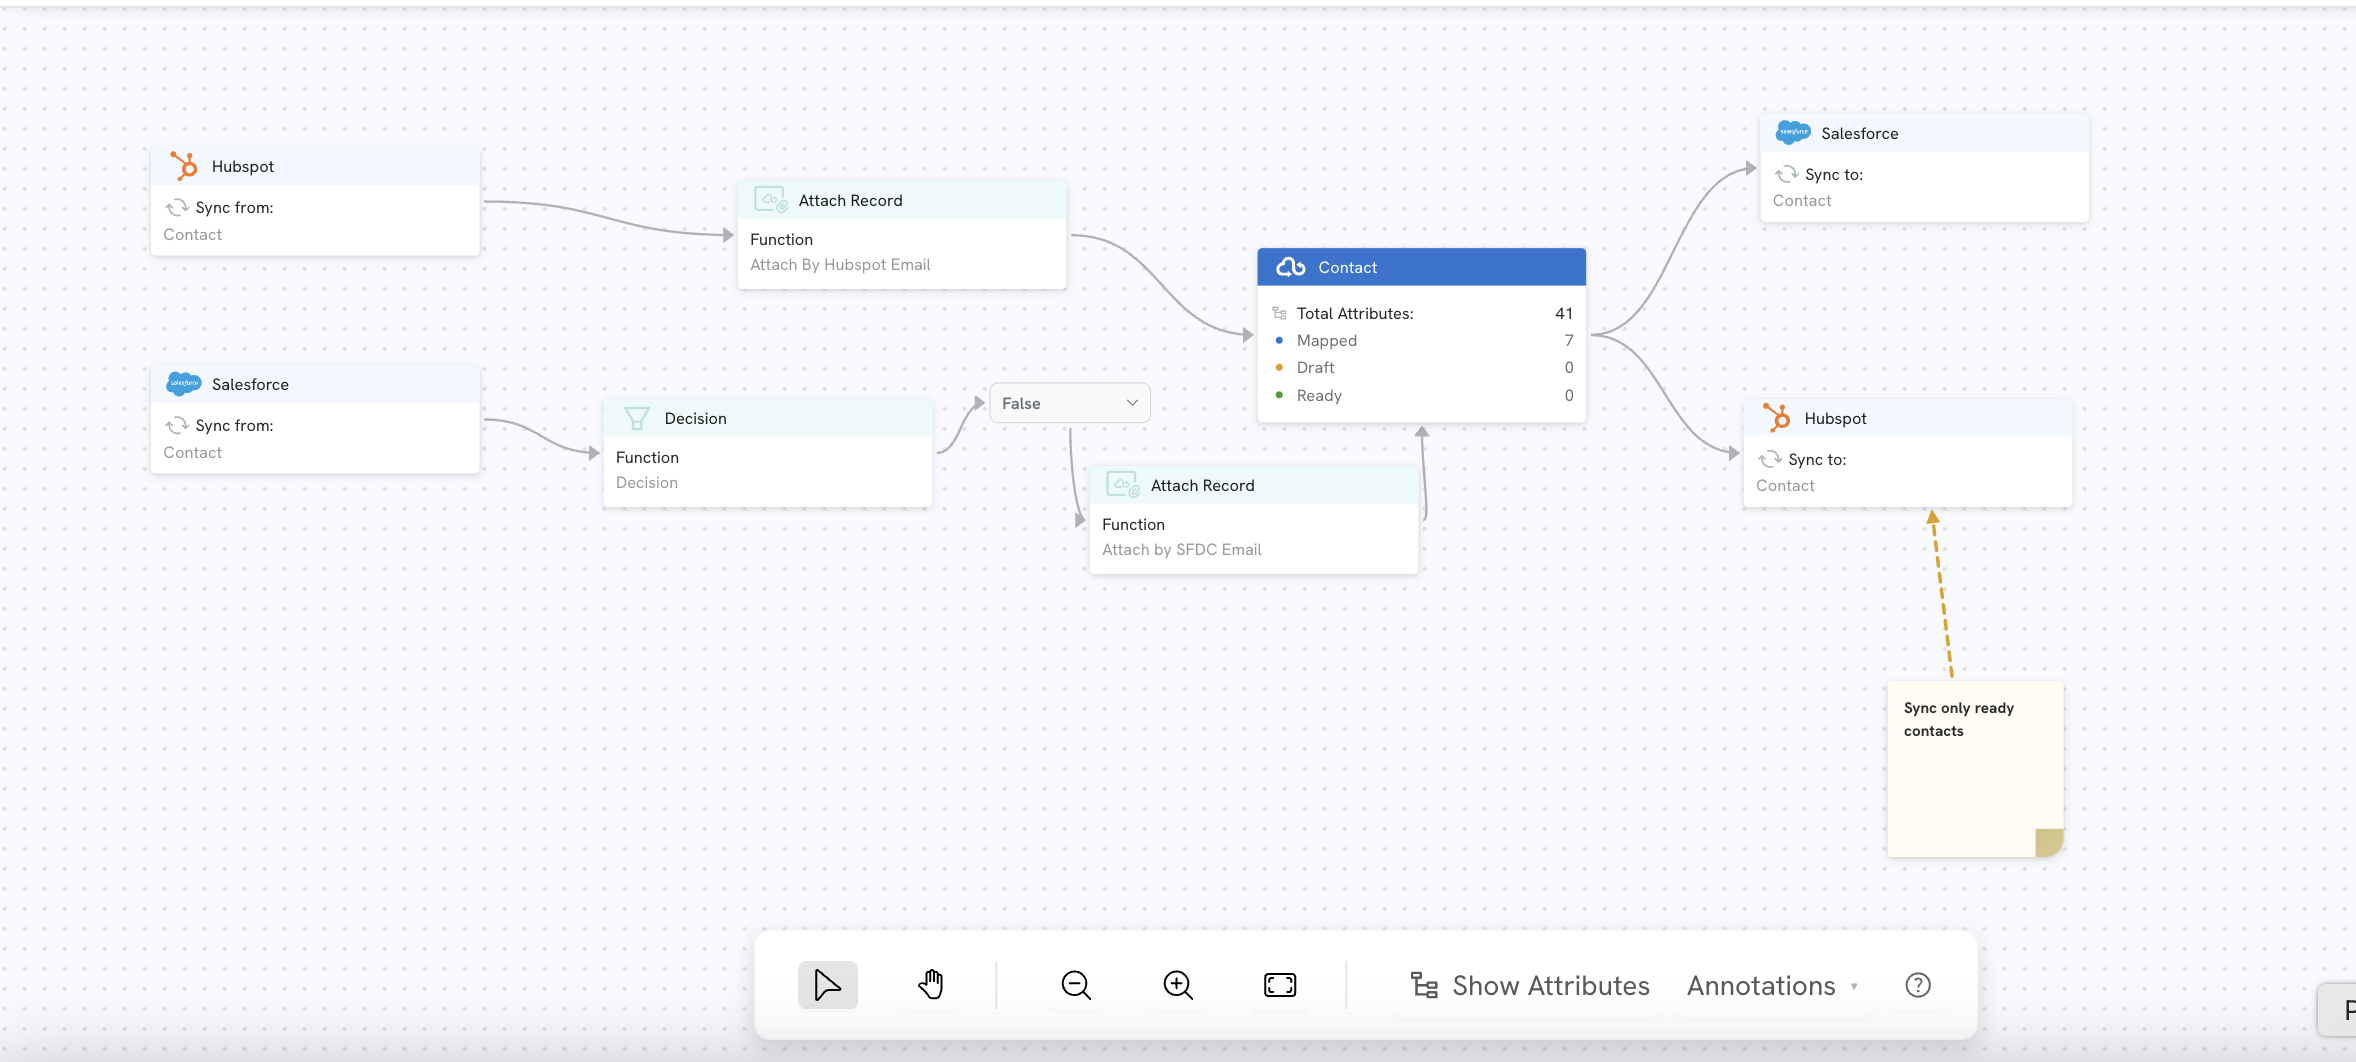This screenshot has height=1062, width=2356.
Task: Open the Salesforce Sync to Contact node
Action: [x=1924, y=168]
